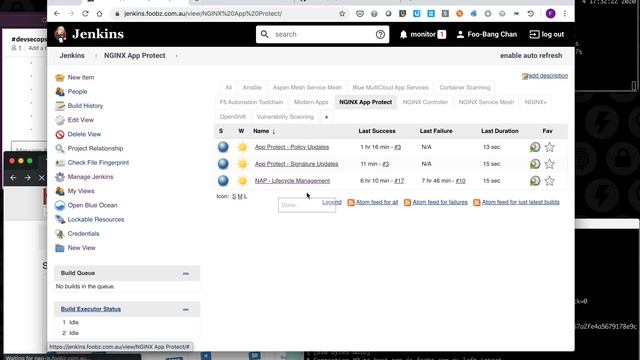Switch to F5 Automation Toolchain tab
The height and width of the screenshot is (360, 640).
[x=251, y=102]
